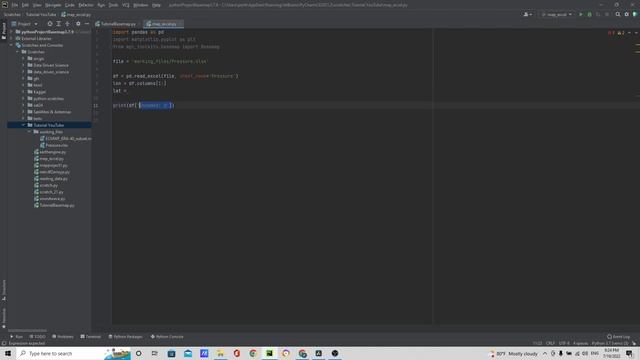
Task: Toggle the Structure side tool button
Action: 4,290
